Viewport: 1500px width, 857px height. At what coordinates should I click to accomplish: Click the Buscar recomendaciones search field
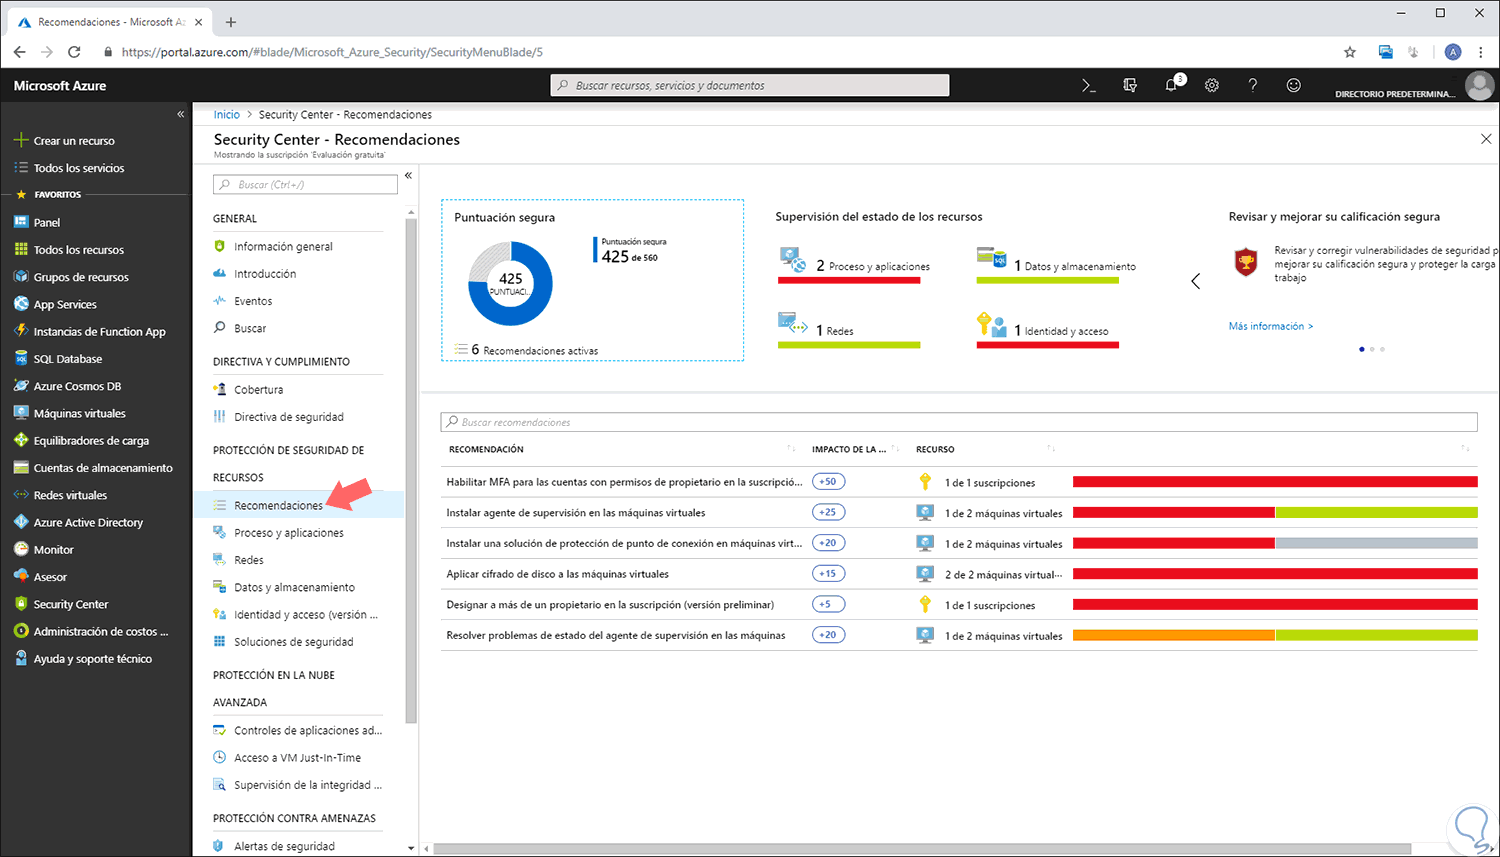[x=959, y=422]
